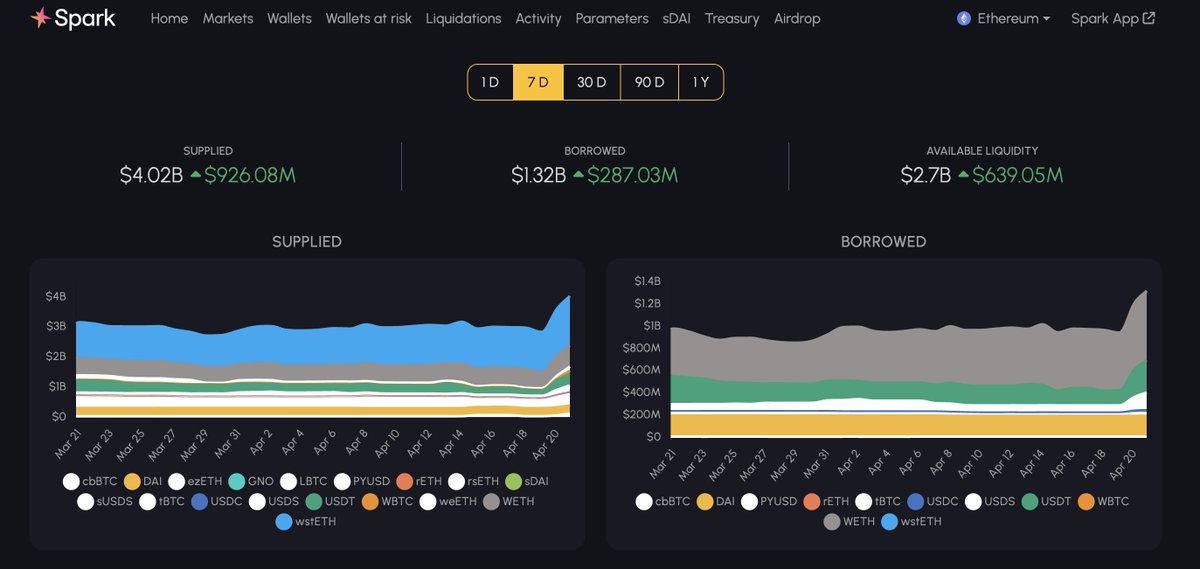Screen dimensions: 1200x569
Task: Open the Parameters page
Action: click(612, 18)
